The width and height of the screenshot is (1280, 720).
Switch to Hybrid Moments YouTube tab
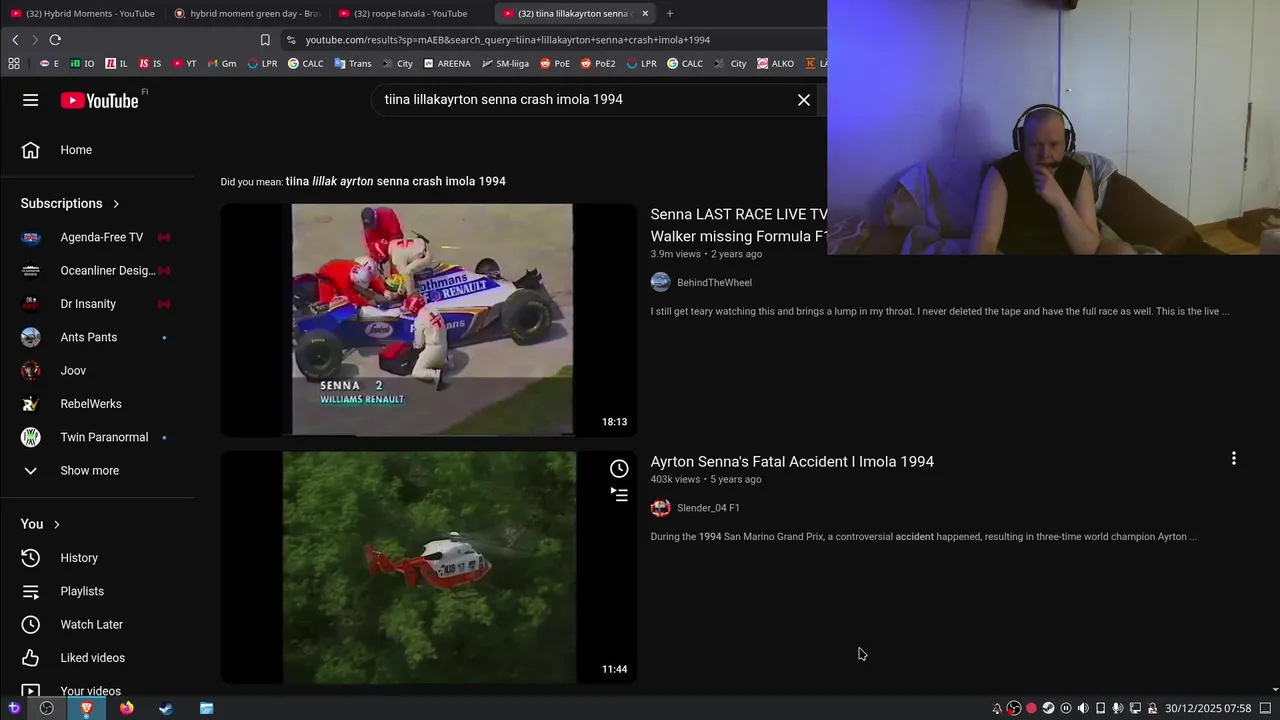[82, 14]
